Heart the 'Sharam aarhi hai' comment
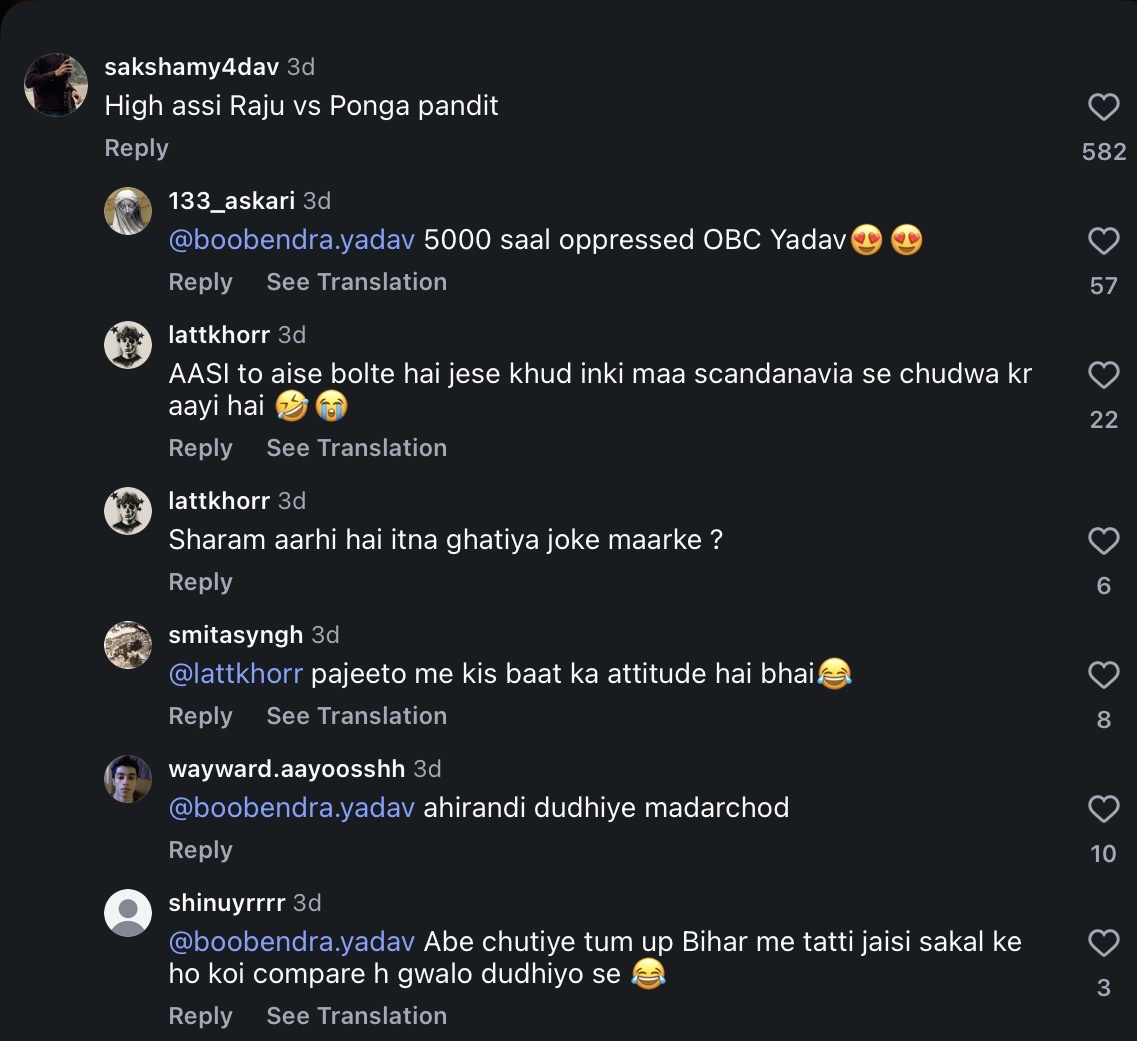This screenshot has height=1041, width=1137. tap(1104, 542)
